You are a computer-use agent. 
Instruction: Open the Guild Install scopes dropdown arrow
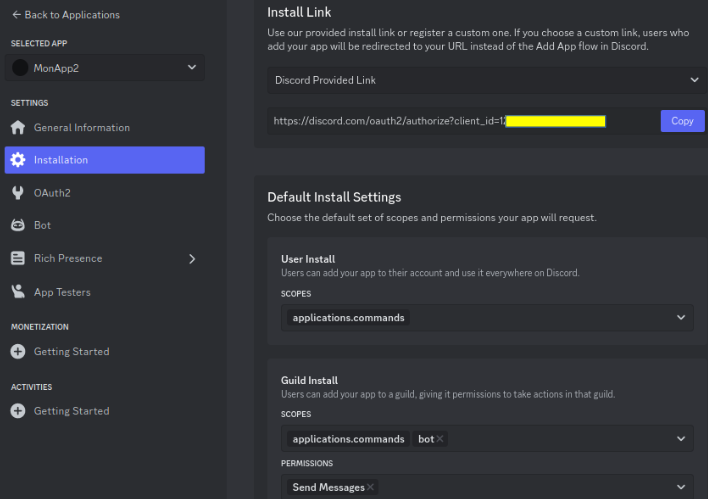coord(681,438)
